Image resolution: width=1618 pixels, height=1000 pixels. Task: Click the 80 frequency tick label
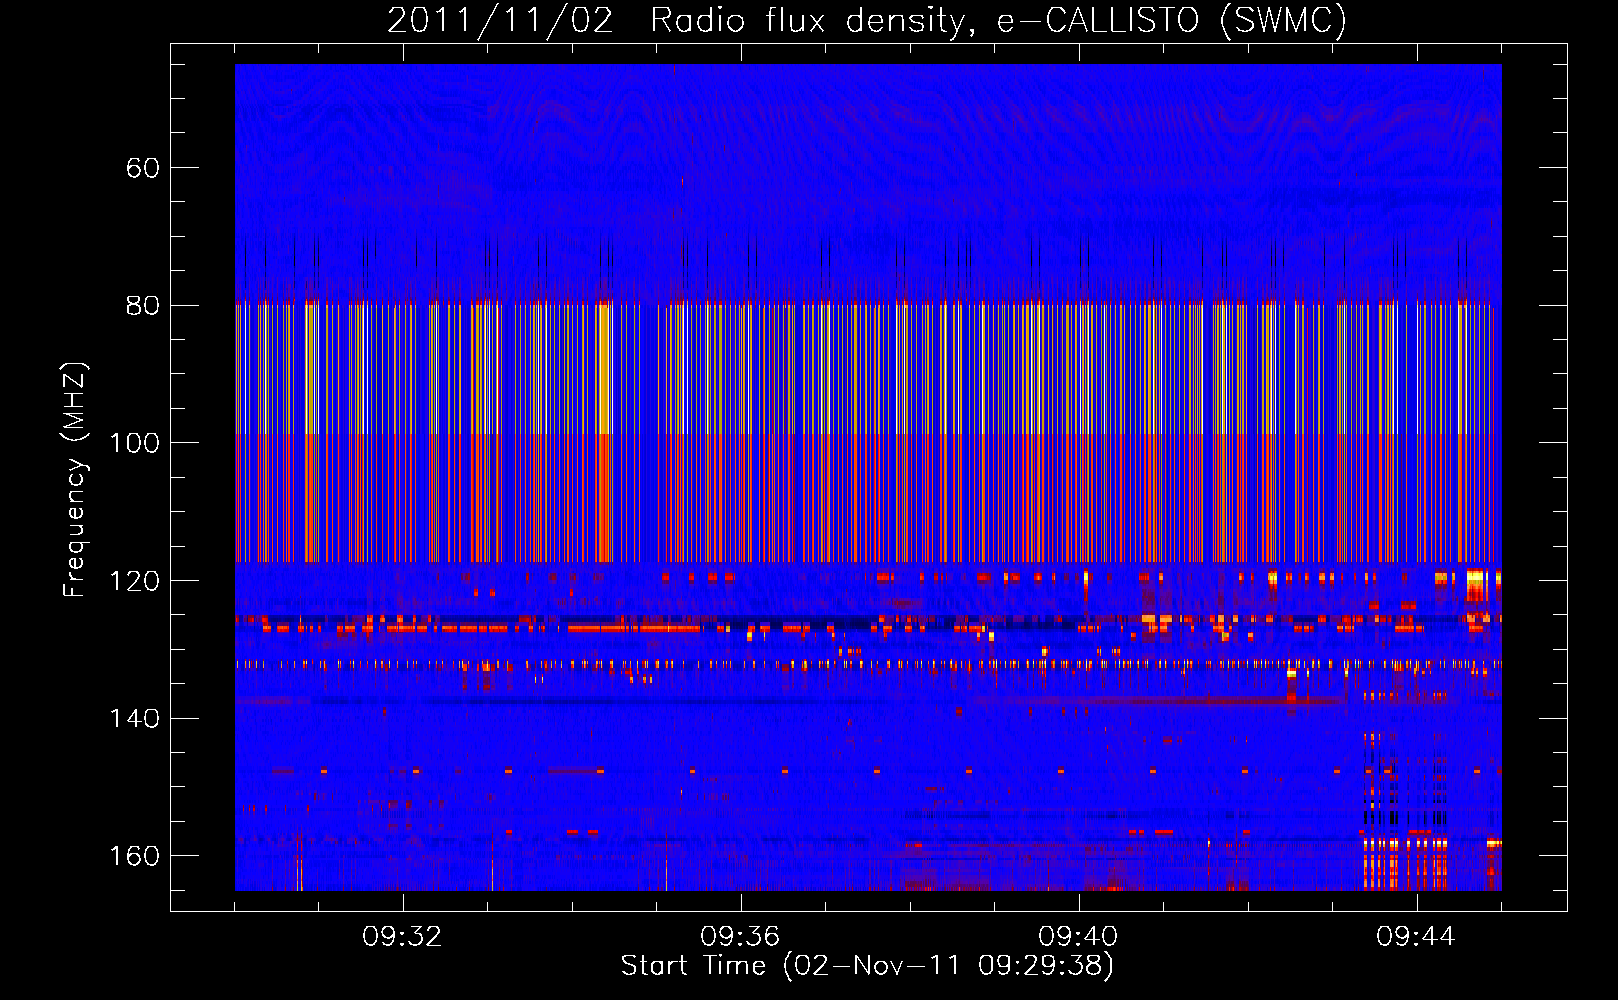pos(143,306)
